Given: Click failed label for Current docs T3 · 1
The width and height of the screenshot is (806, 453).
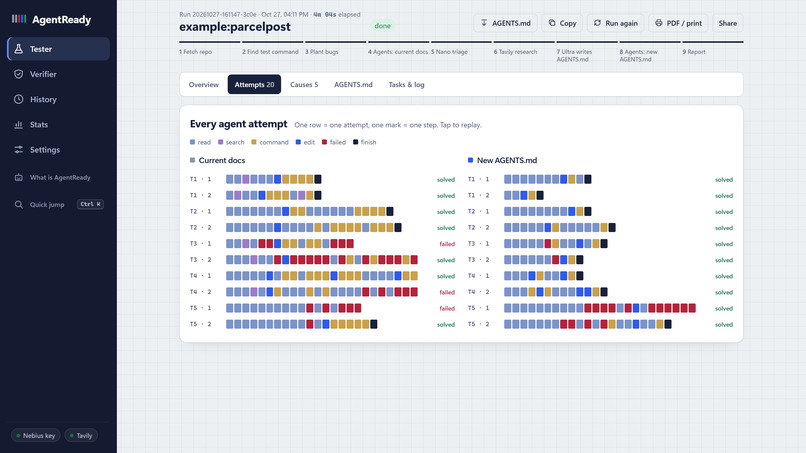Looking at the screenshot, I should click(x=447, y=244).
